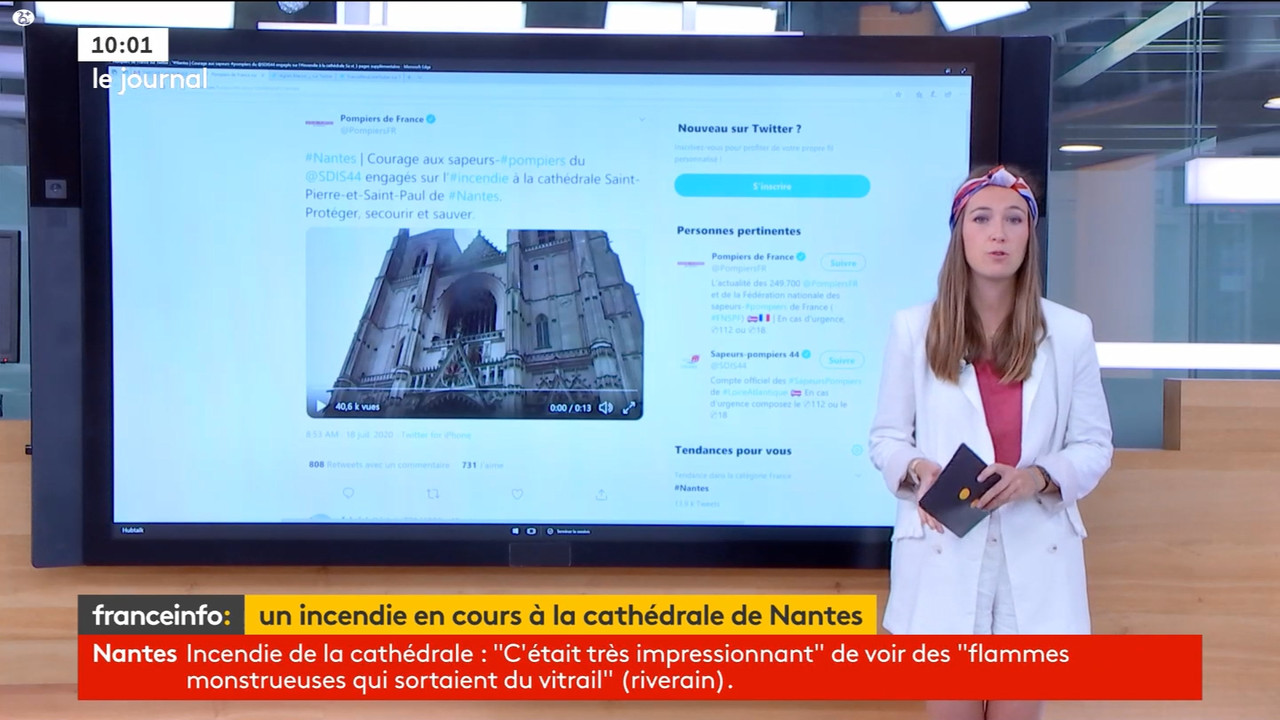Click the 40,6 k vues view count
Viewport: 1280px width, 720px height.
357,407
